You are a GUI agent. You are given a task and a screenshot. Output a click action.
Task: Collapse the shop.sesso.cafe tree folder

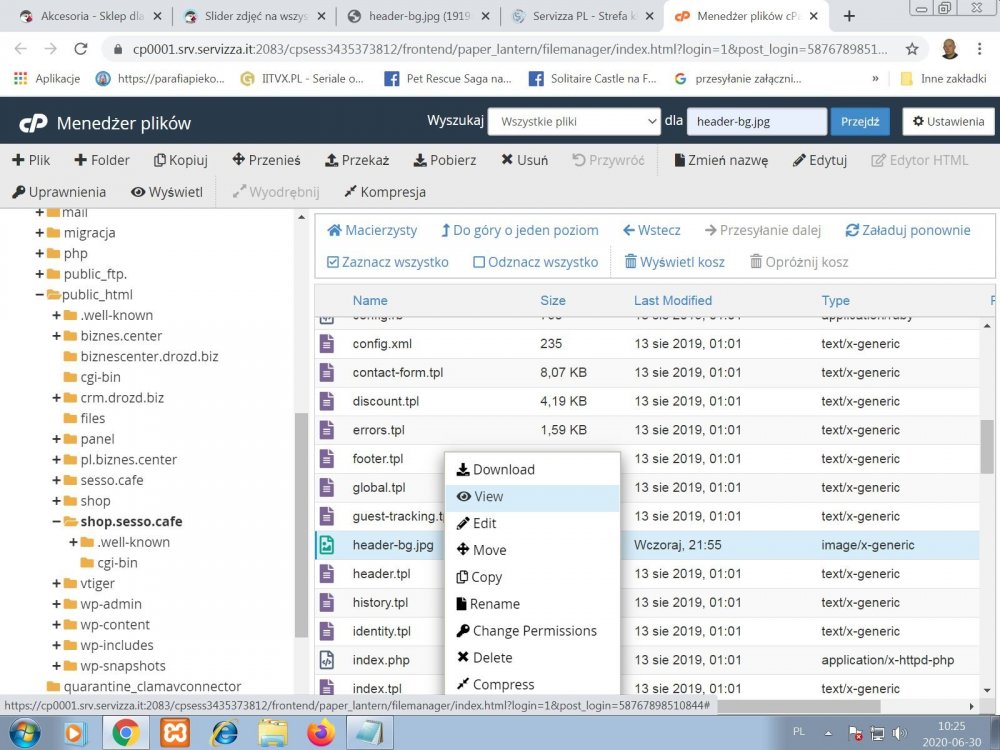tap(56, 522)
